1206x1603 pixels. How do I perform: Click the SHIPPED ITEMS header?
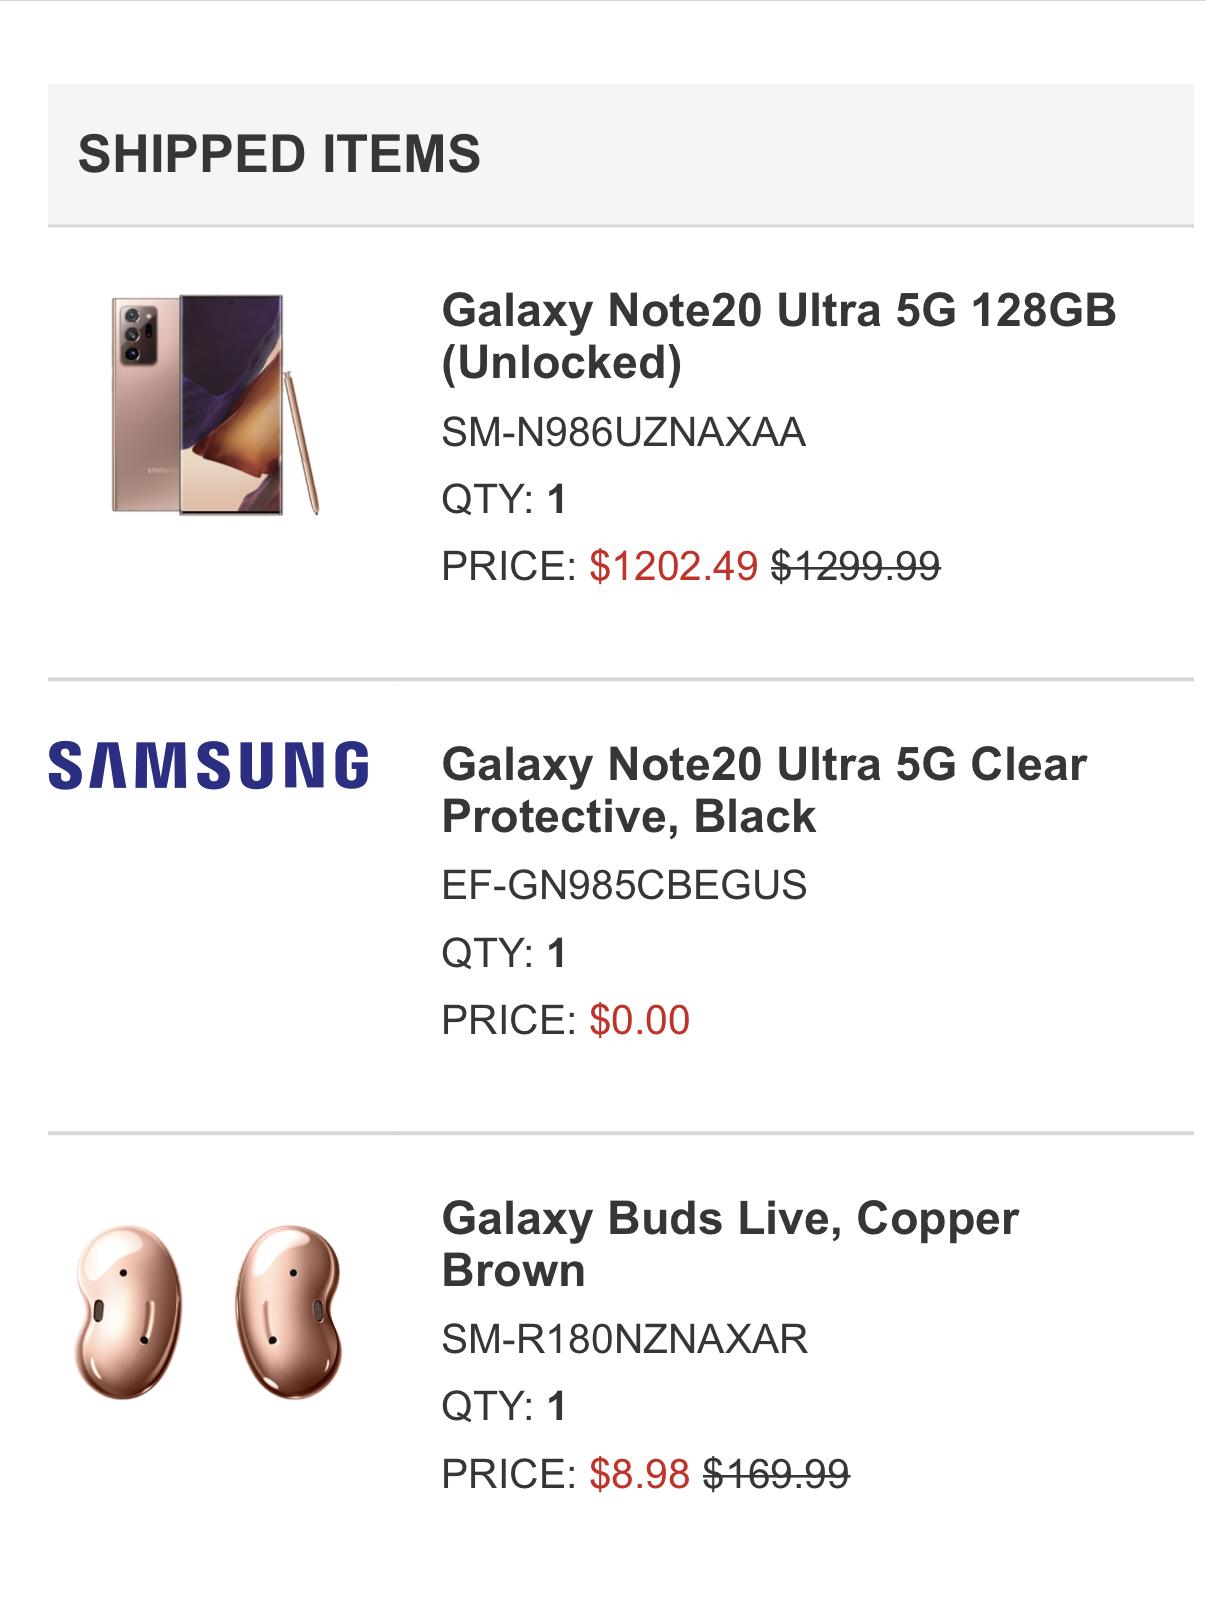point(279,154)
